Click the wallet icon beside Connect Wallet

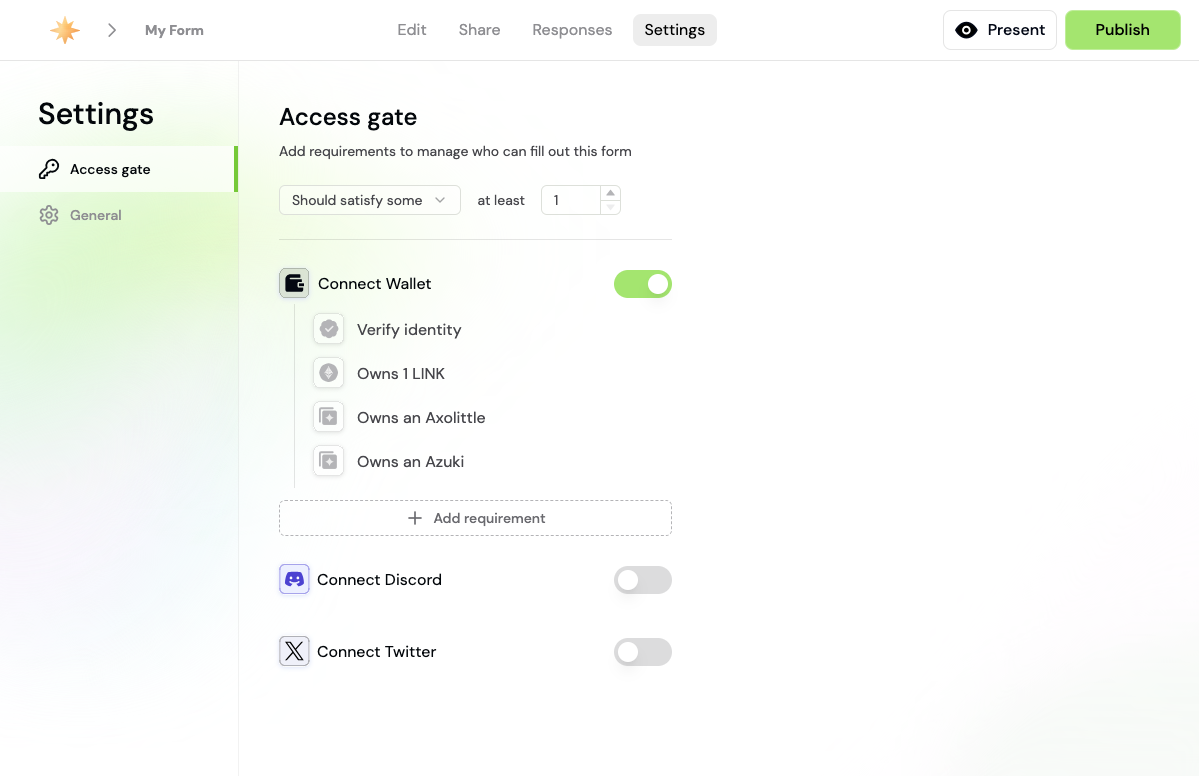[294, 284]
